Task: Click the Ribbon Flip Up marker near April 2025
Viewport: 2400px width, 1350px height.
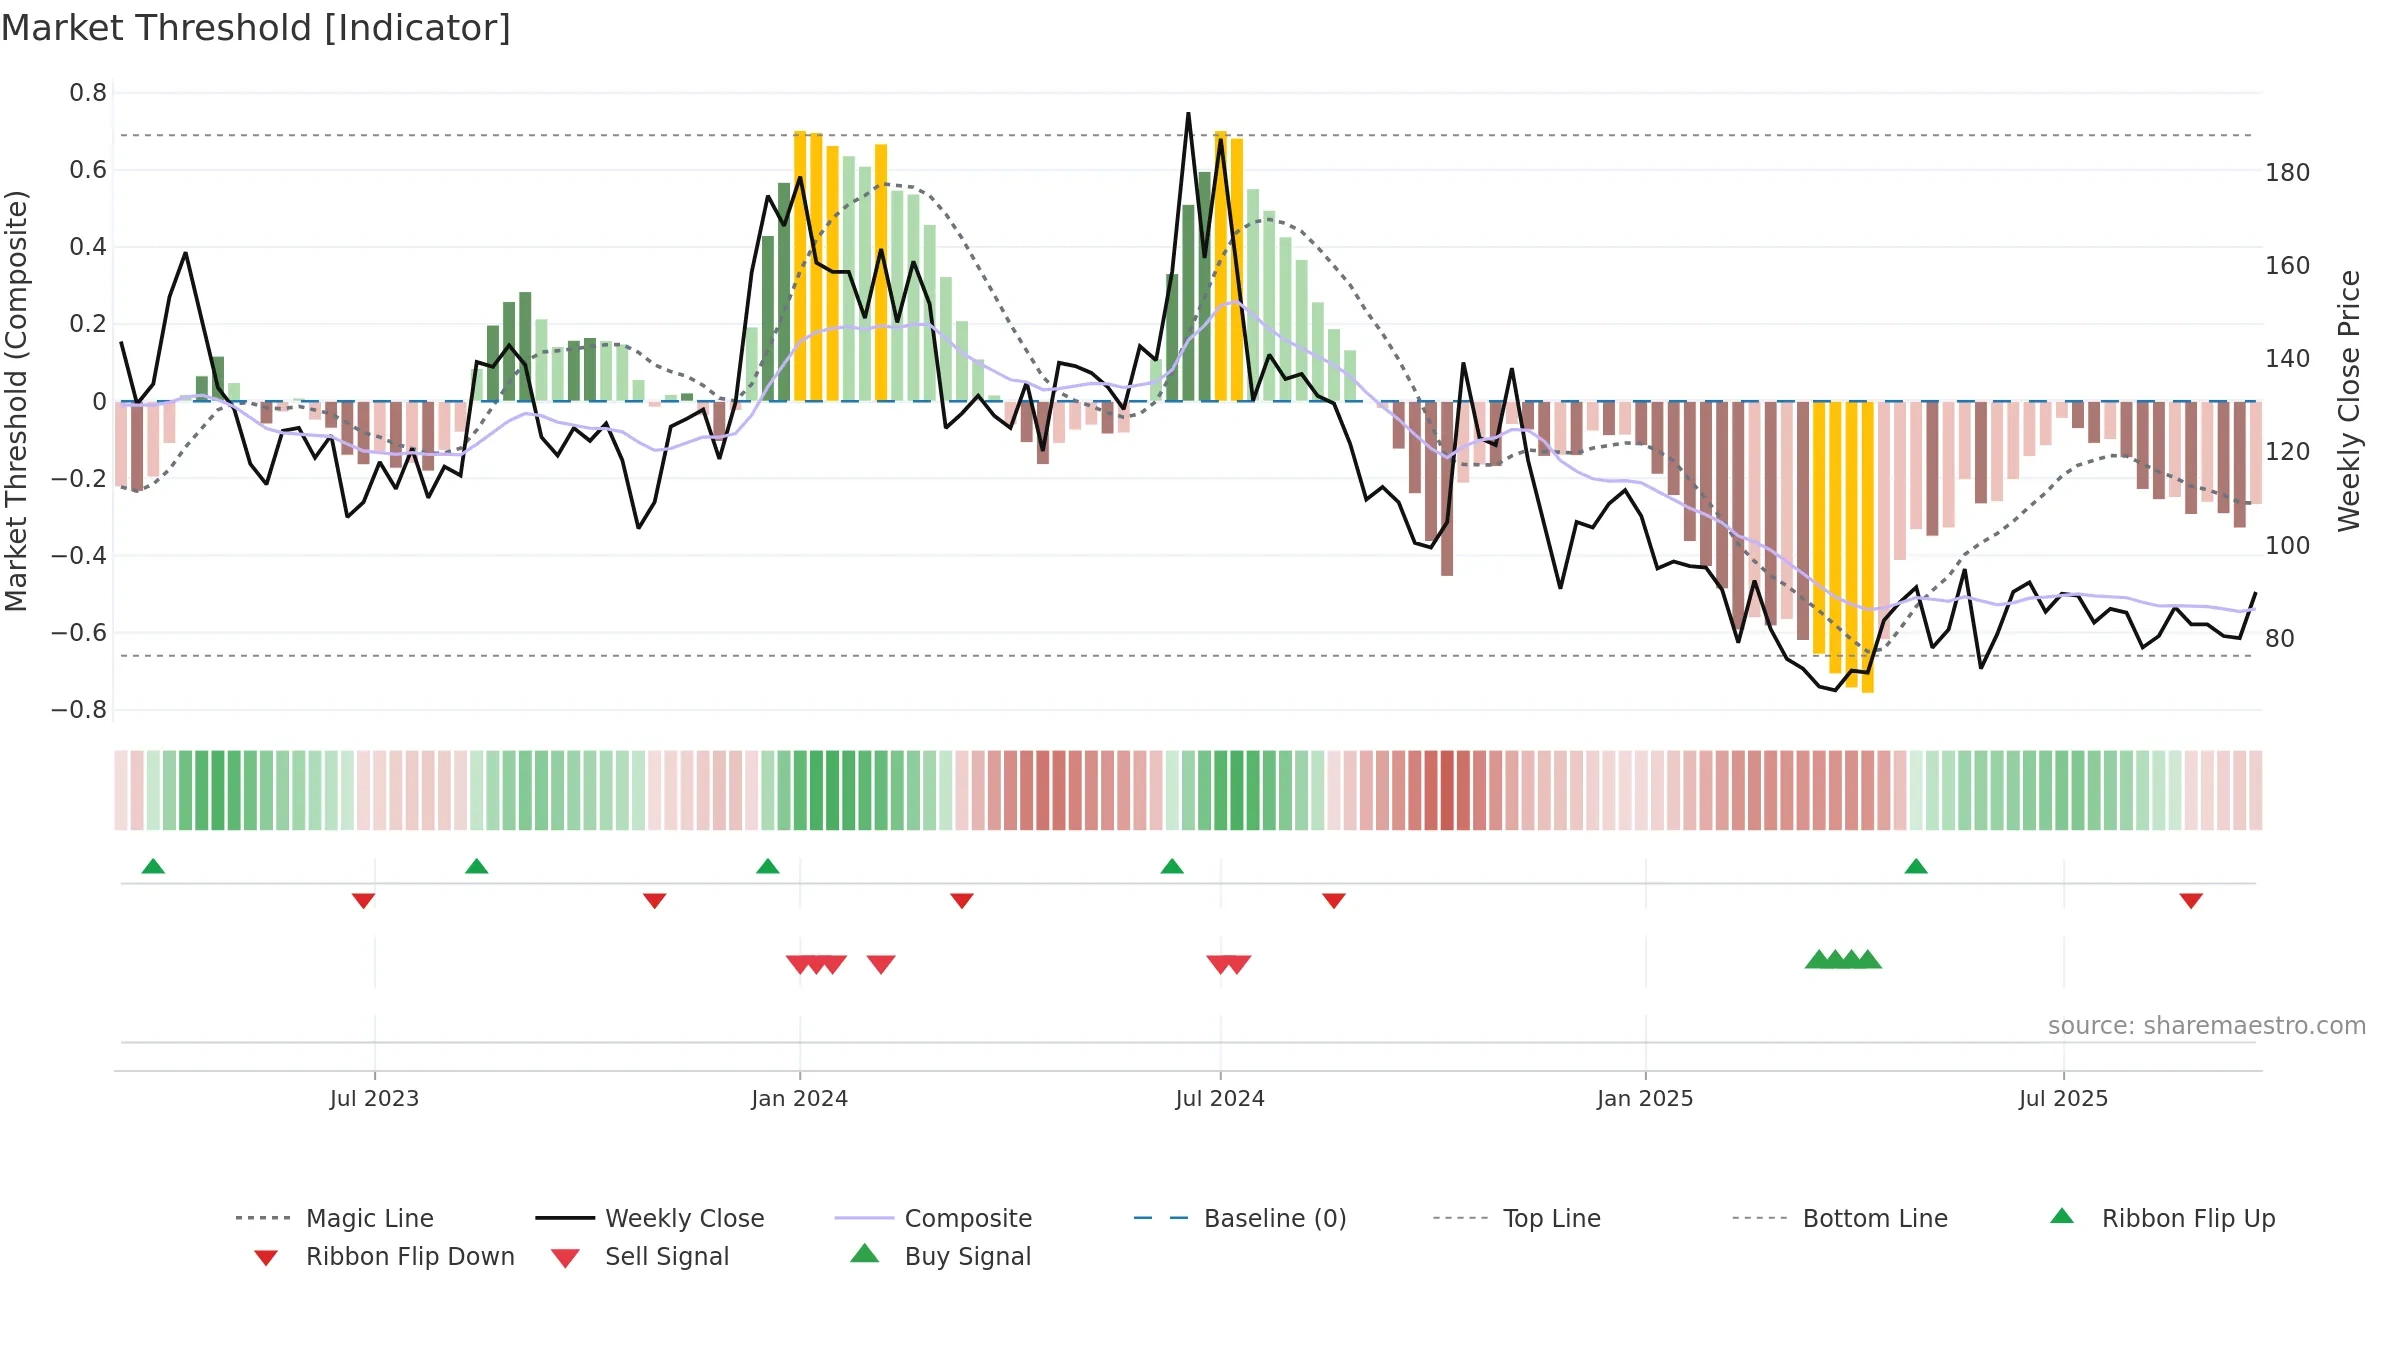Action: coord(1916,866)
